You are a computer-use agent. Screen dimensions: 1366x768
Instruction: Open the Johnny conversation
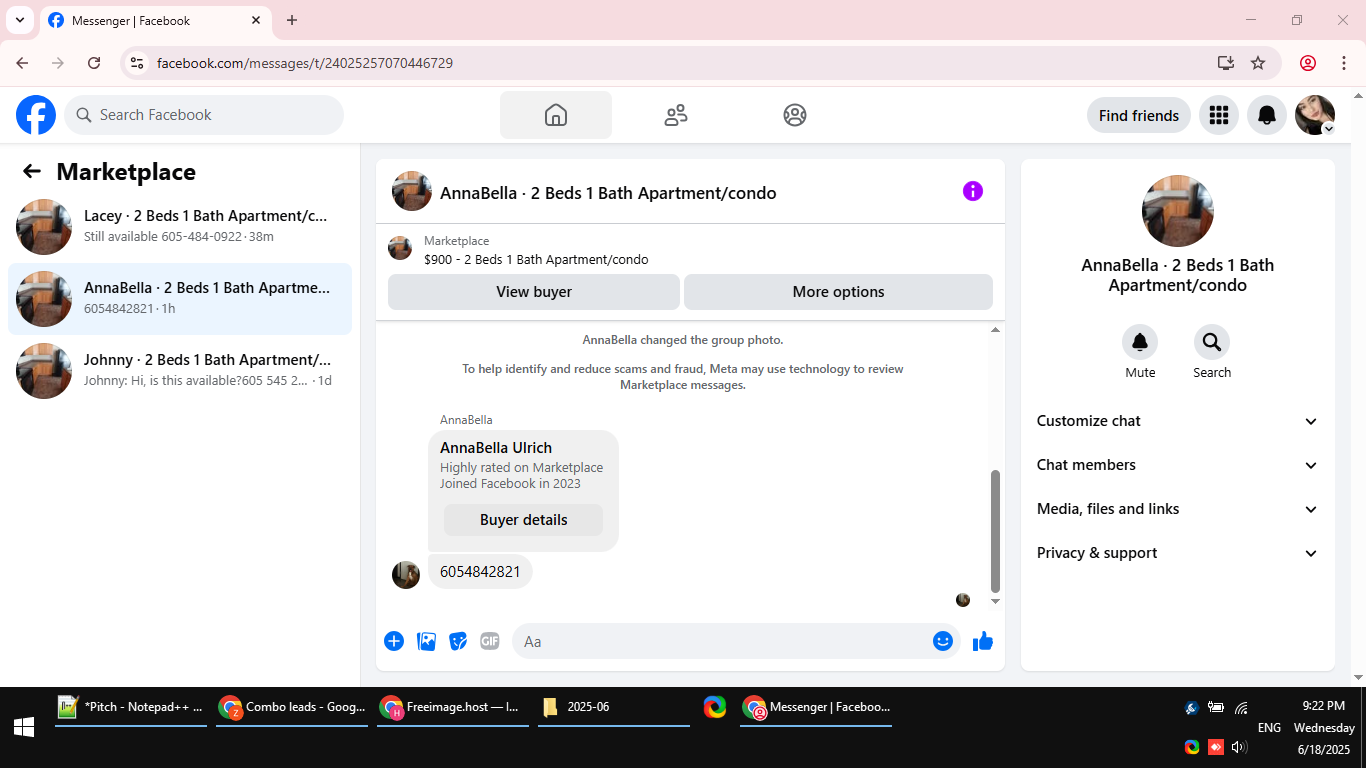(x=180, y=371)
